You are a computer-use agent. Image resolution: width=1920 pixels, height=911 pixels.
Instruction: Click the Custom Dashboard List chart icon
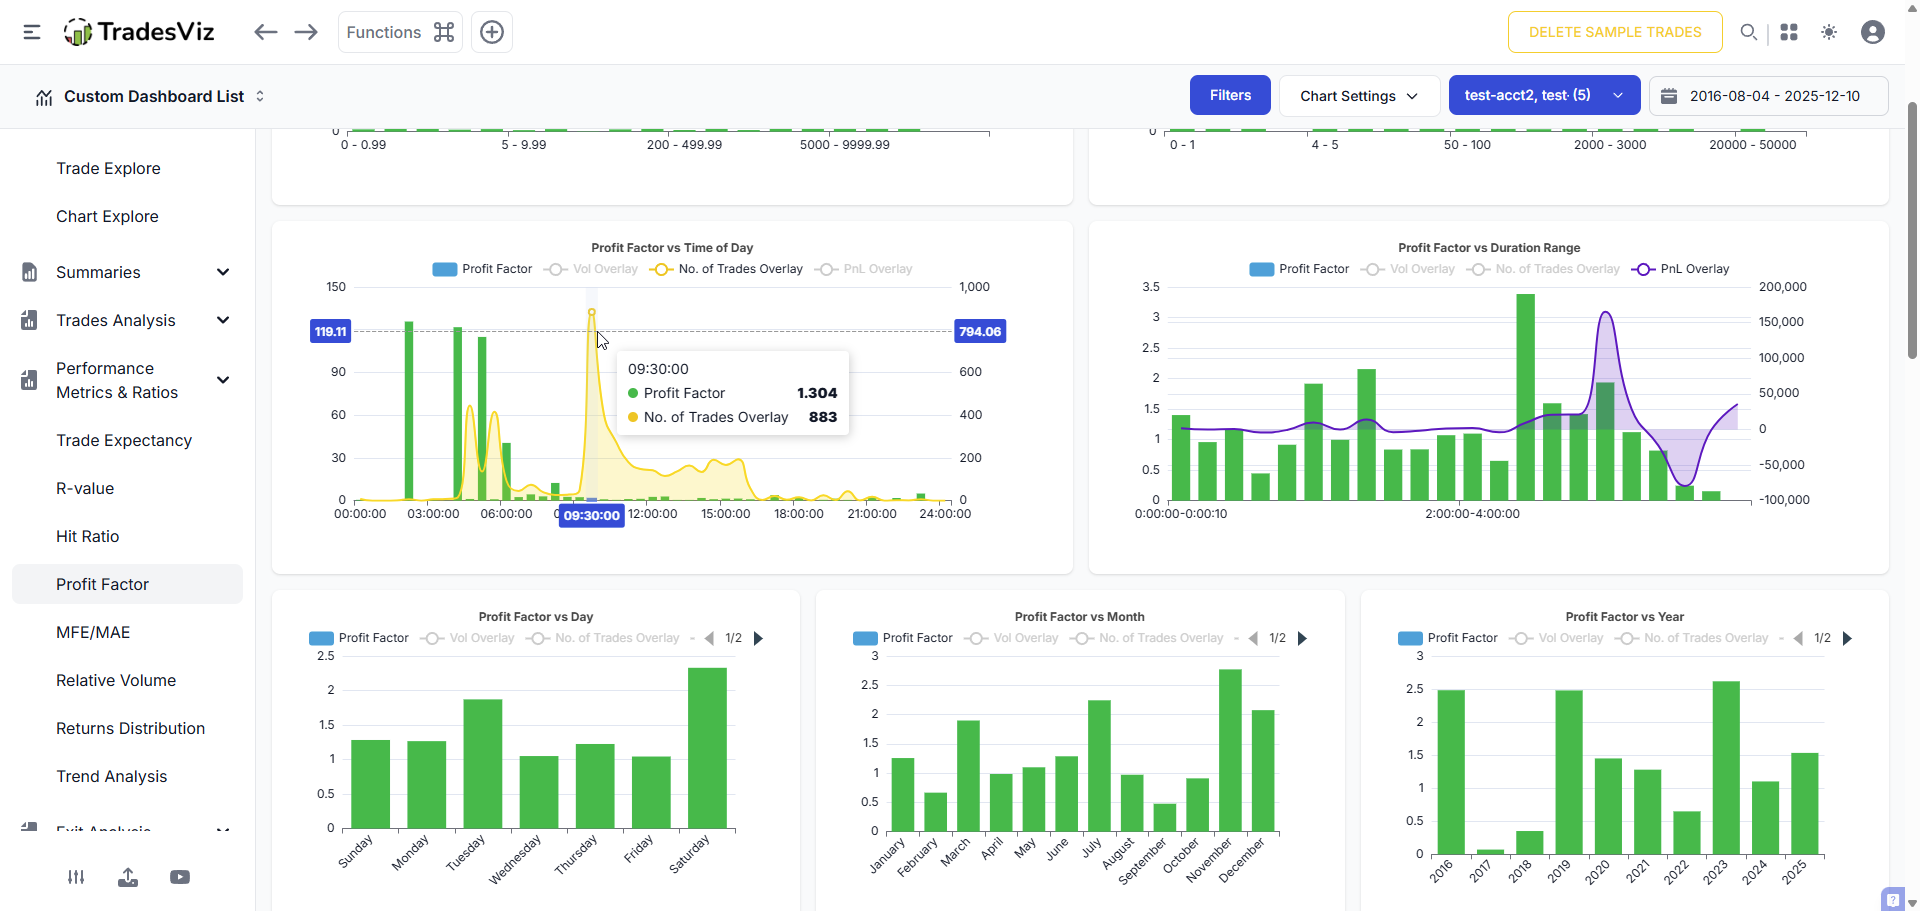[44, 97]
